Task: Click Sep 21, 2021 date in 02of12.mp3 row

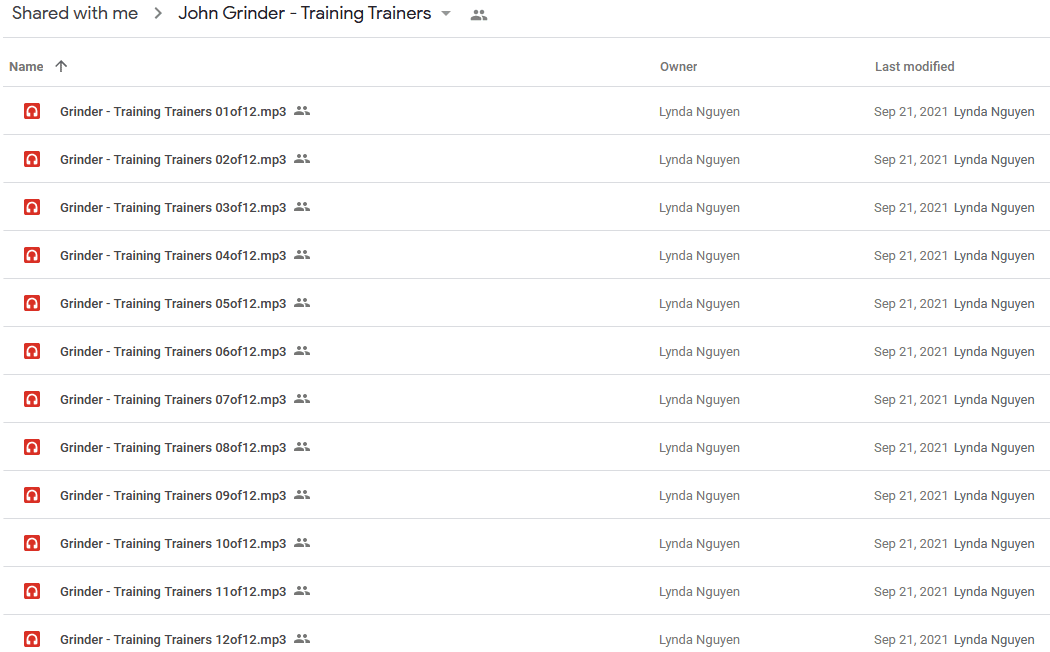Action: (911, 160)
